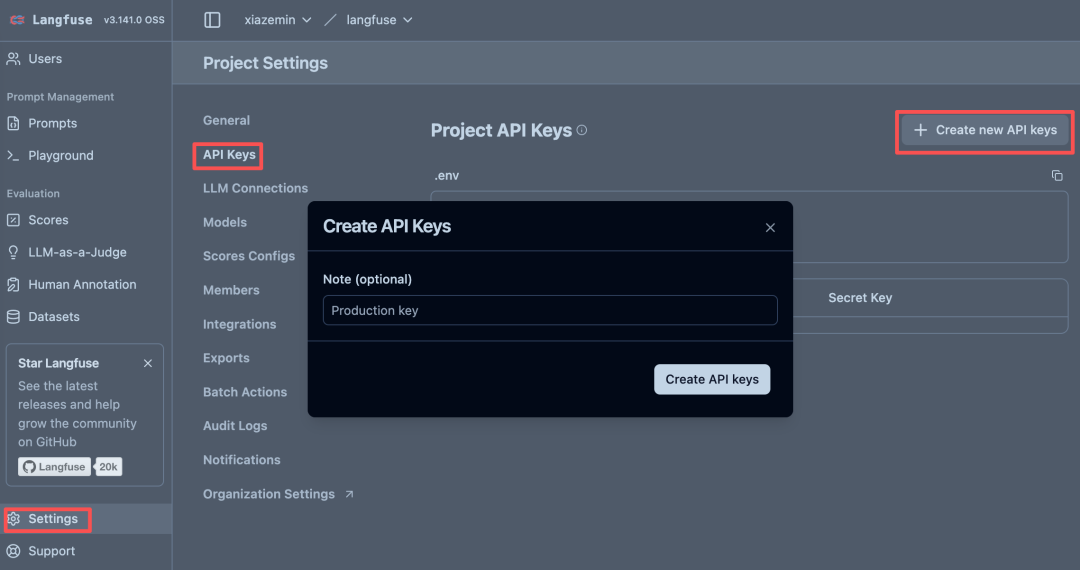Open General settings tab

click(x=227, y=120)
